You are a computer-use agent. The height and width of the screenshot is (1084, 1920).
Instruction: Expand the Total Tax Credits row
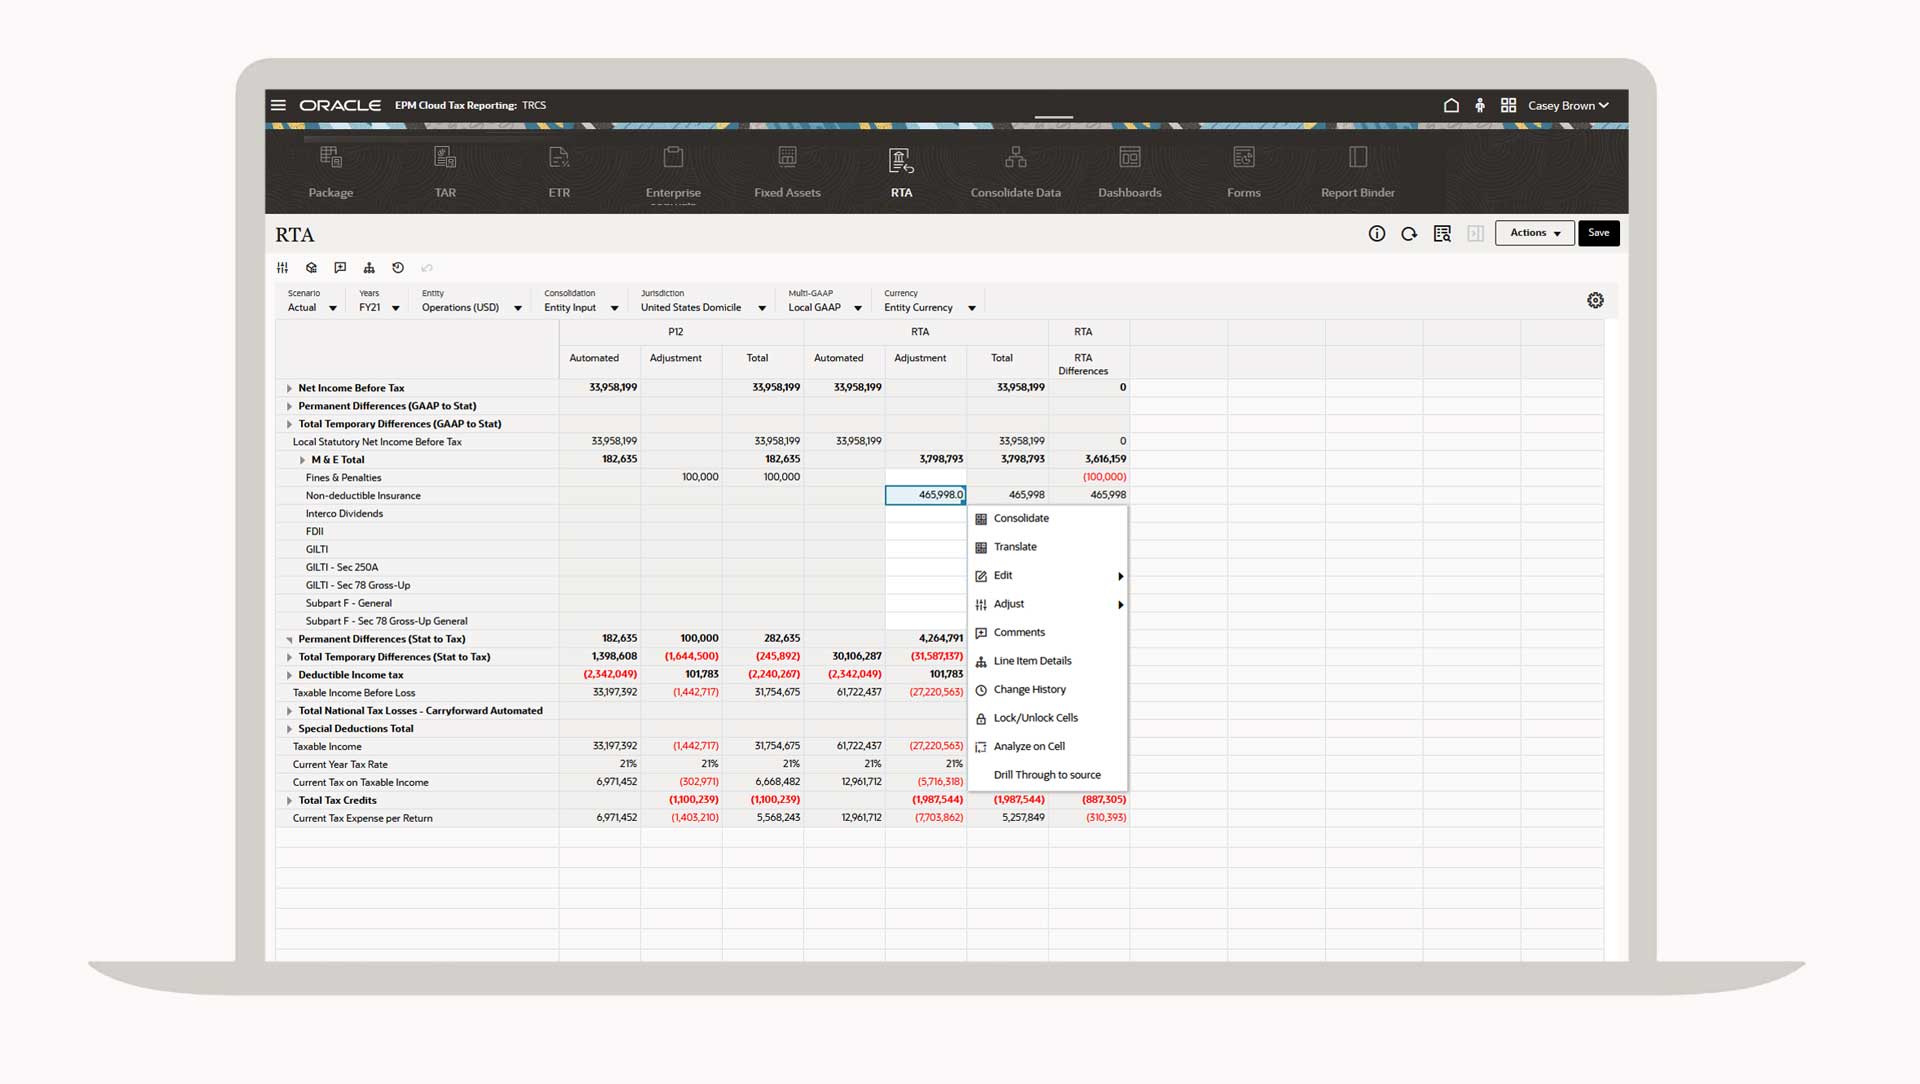pos(289,801)
